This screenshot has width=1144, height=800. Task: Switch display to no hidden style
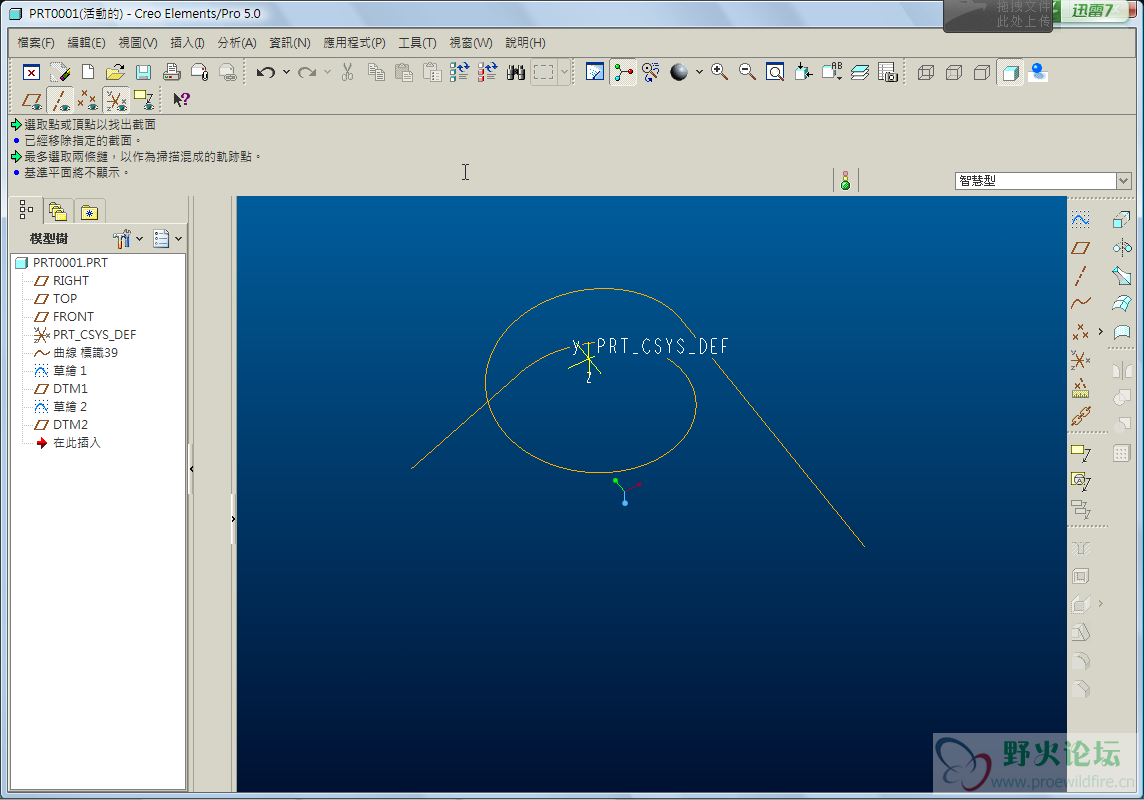pyautogui.click(x=982, y=72)
